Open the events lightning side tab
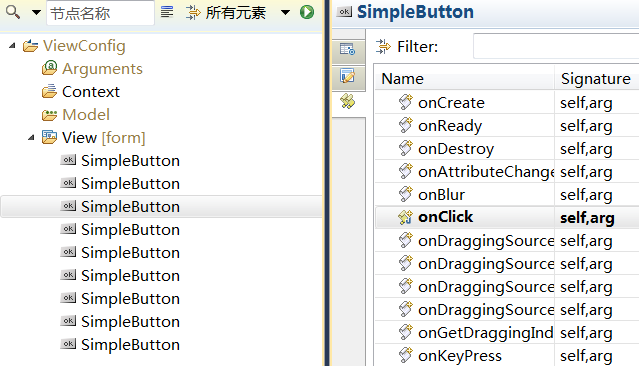The image size is (639, 366). click(x=348, y=102)
